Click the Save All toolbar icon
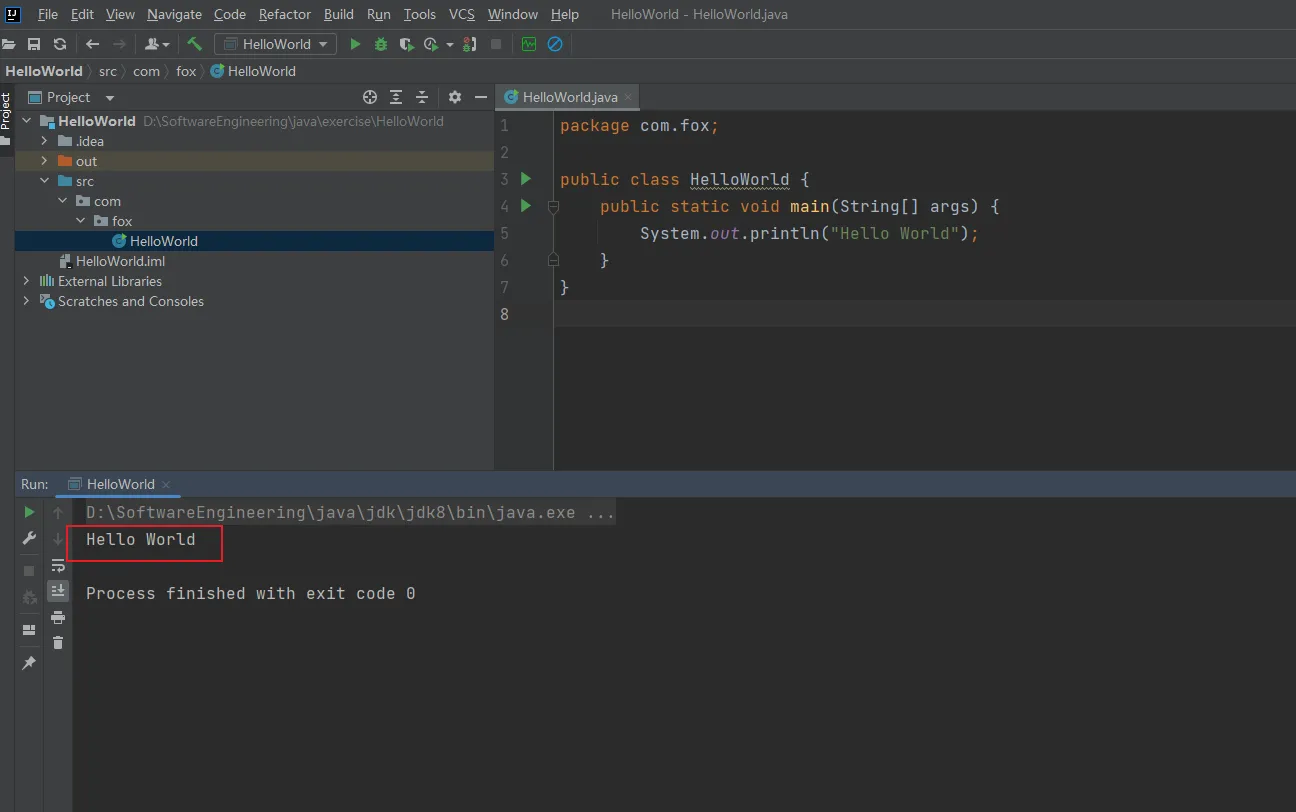Screen dimensions: 1296x812 [x=34, y=44]
